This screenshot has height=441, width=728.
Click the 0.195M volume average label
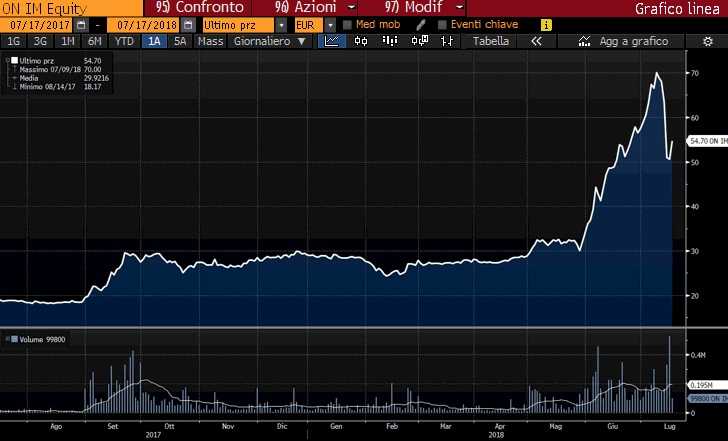pos(708,385)
